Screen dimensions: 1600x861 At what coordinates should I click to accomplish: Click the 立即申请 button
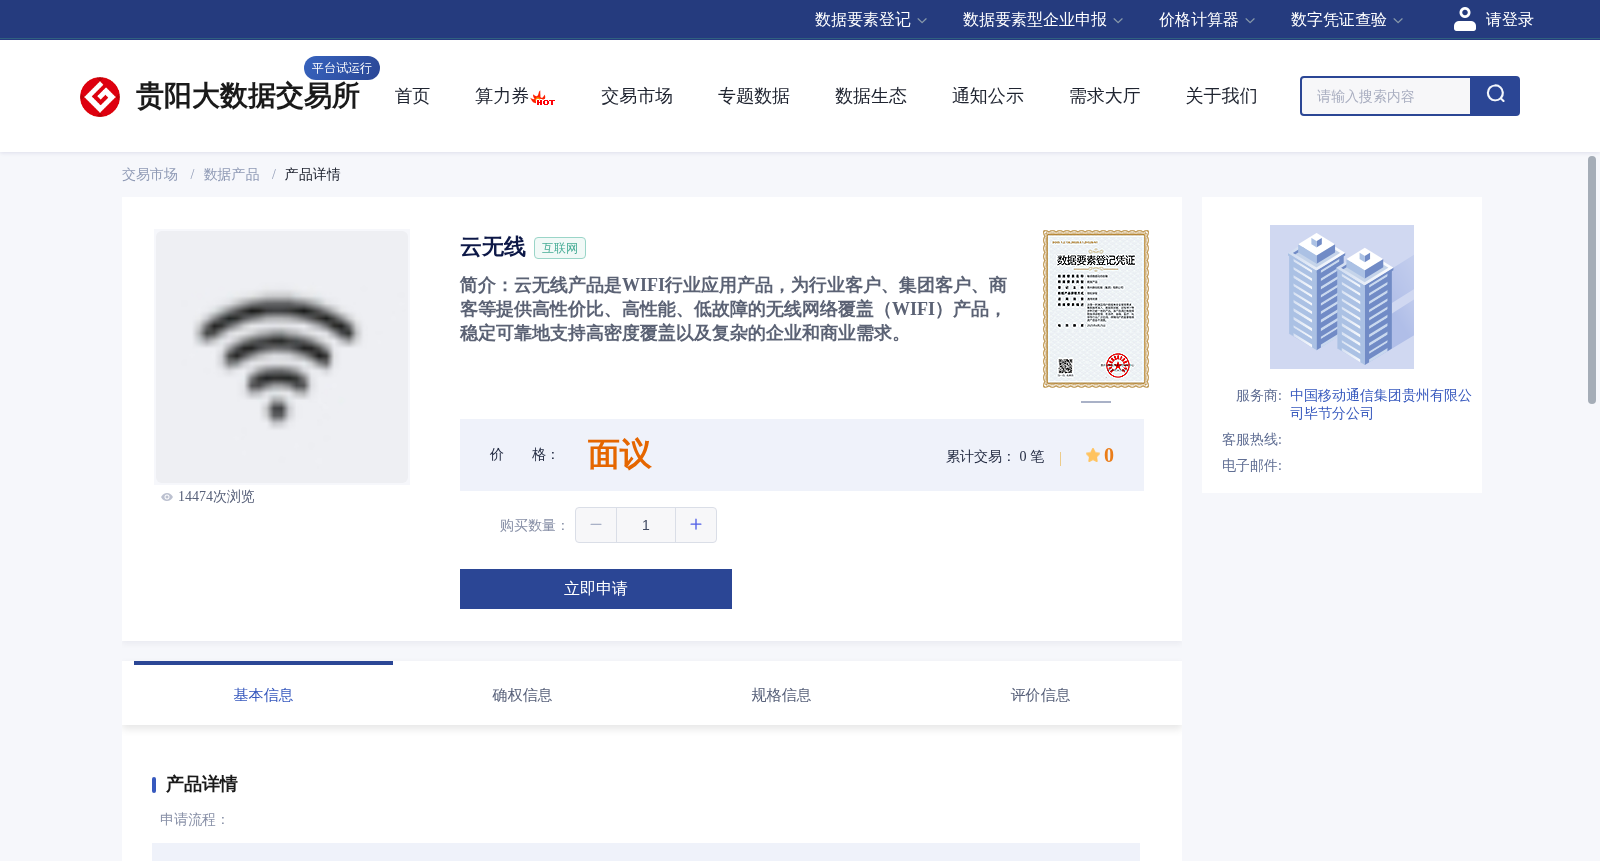[596, 589]
